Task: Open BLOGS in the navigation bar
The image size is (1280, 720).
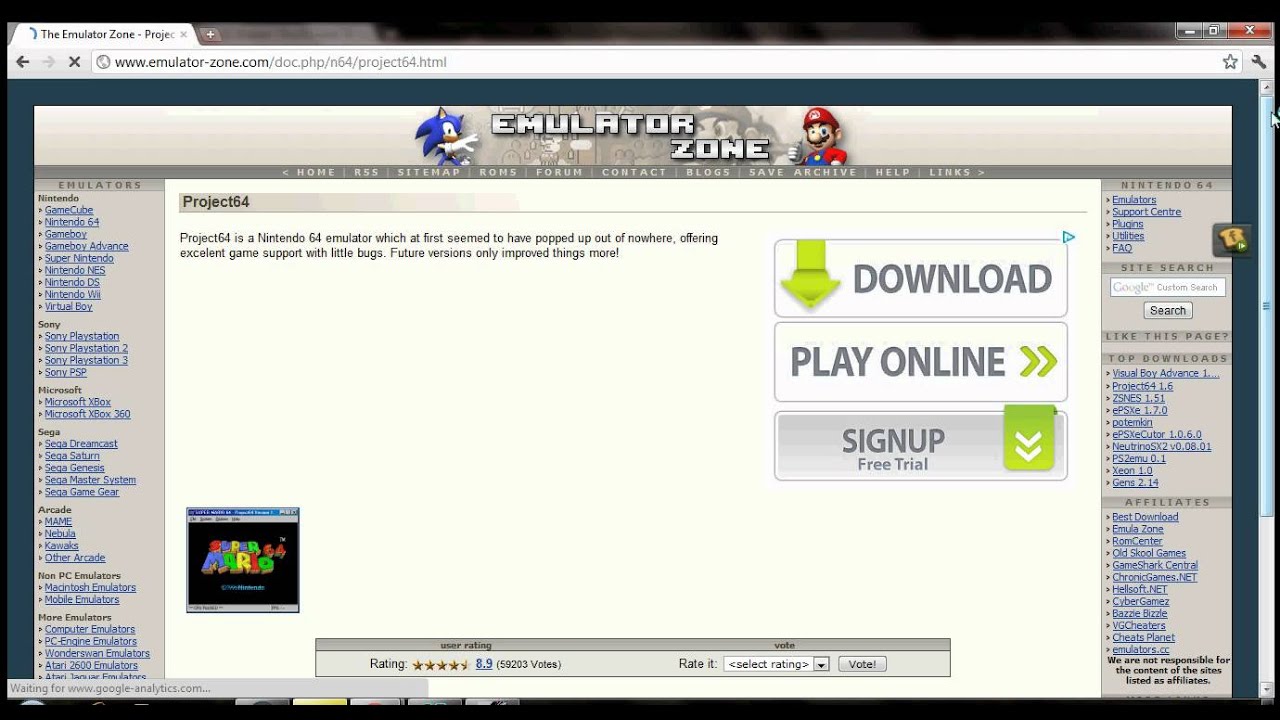Action: point(709,172)
